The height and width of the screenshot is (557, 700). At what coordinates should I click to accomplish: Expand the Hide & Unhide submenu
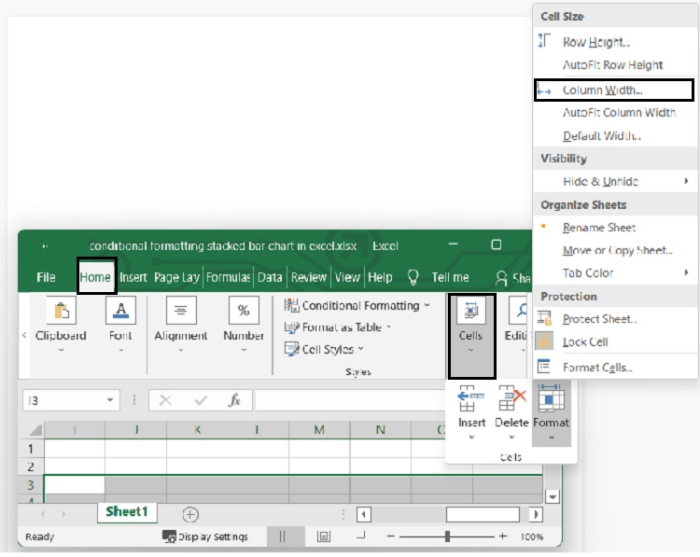click(600, 181)
